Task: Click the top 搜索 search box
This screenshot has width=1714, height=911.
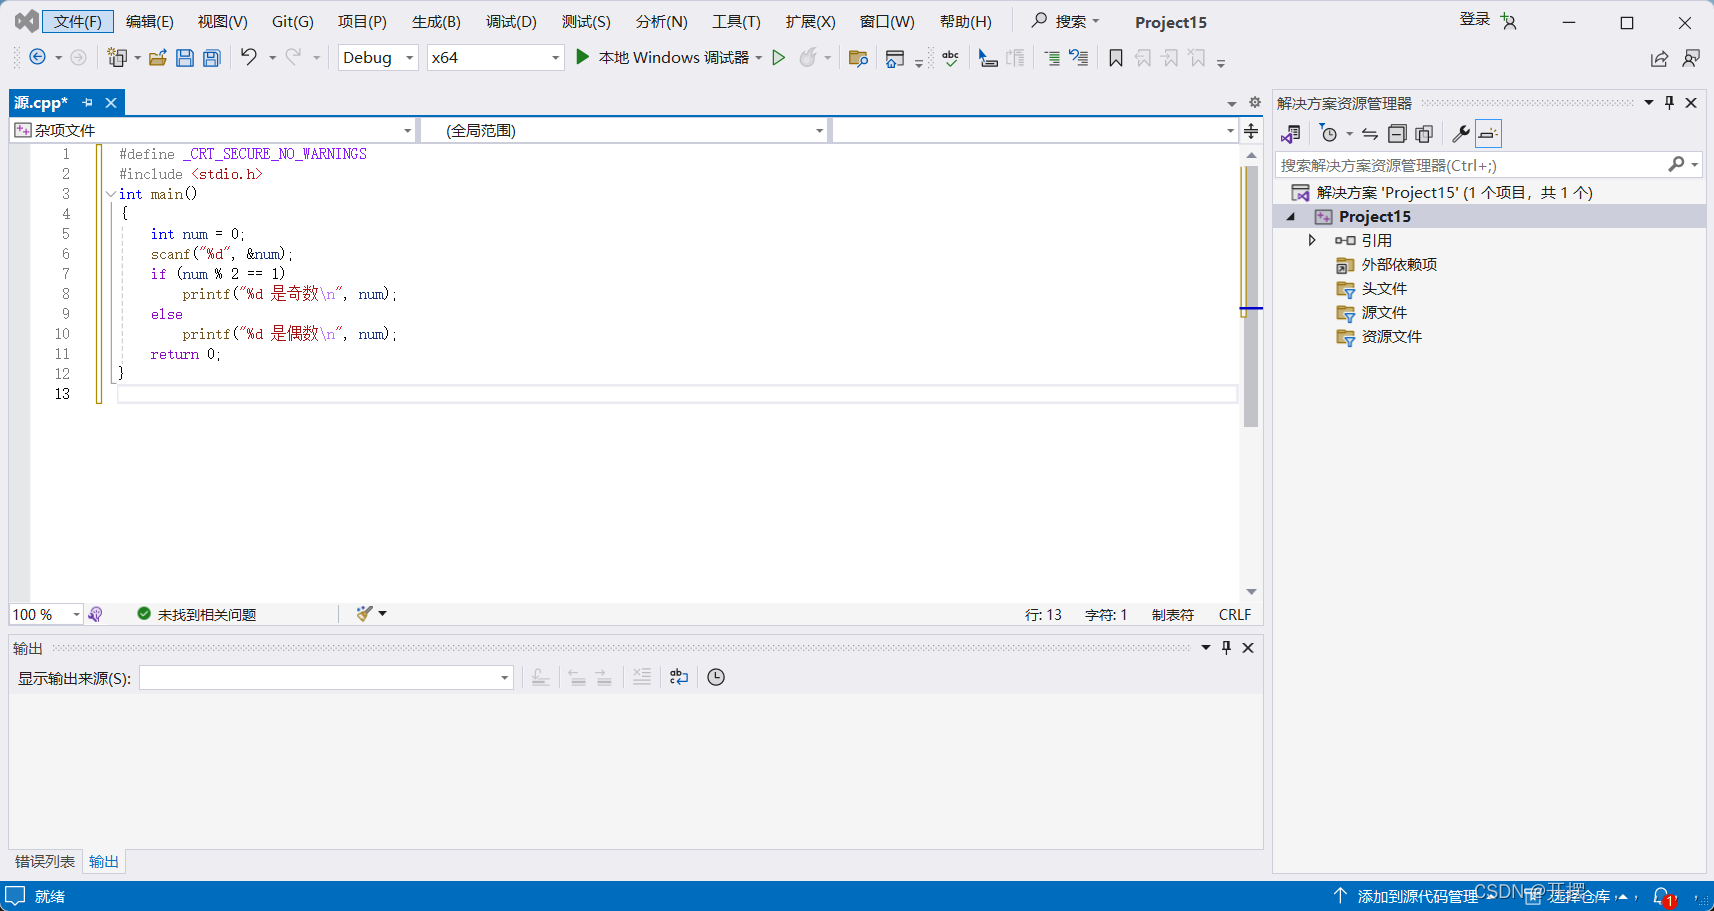Action: [x=1066, y=21]
